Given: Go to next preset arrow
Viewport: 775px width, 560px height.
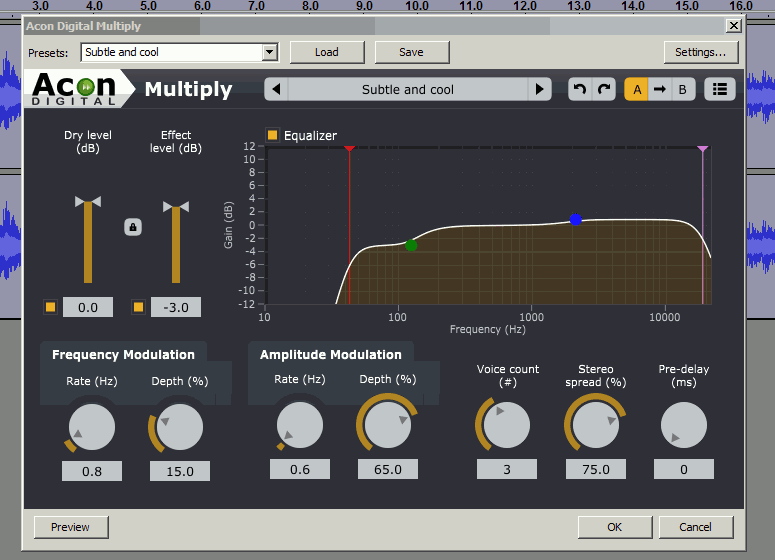Looking at the screenshot, I should pos(540,89).
